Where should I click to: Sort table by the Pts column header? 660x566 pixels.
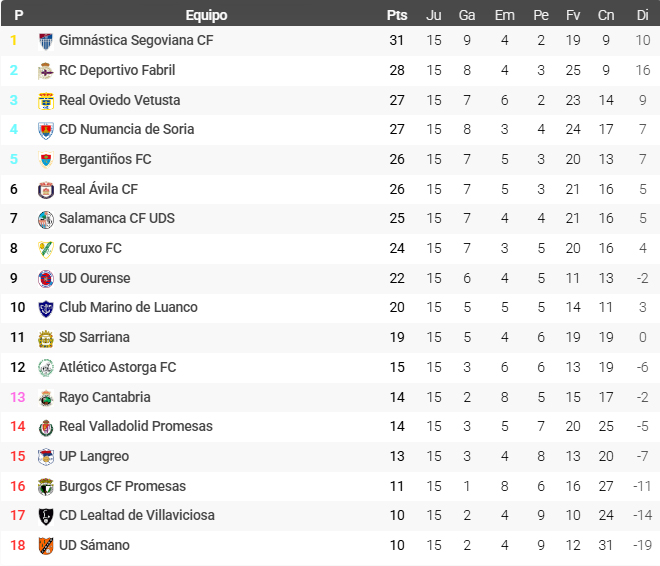click(397, 15)
